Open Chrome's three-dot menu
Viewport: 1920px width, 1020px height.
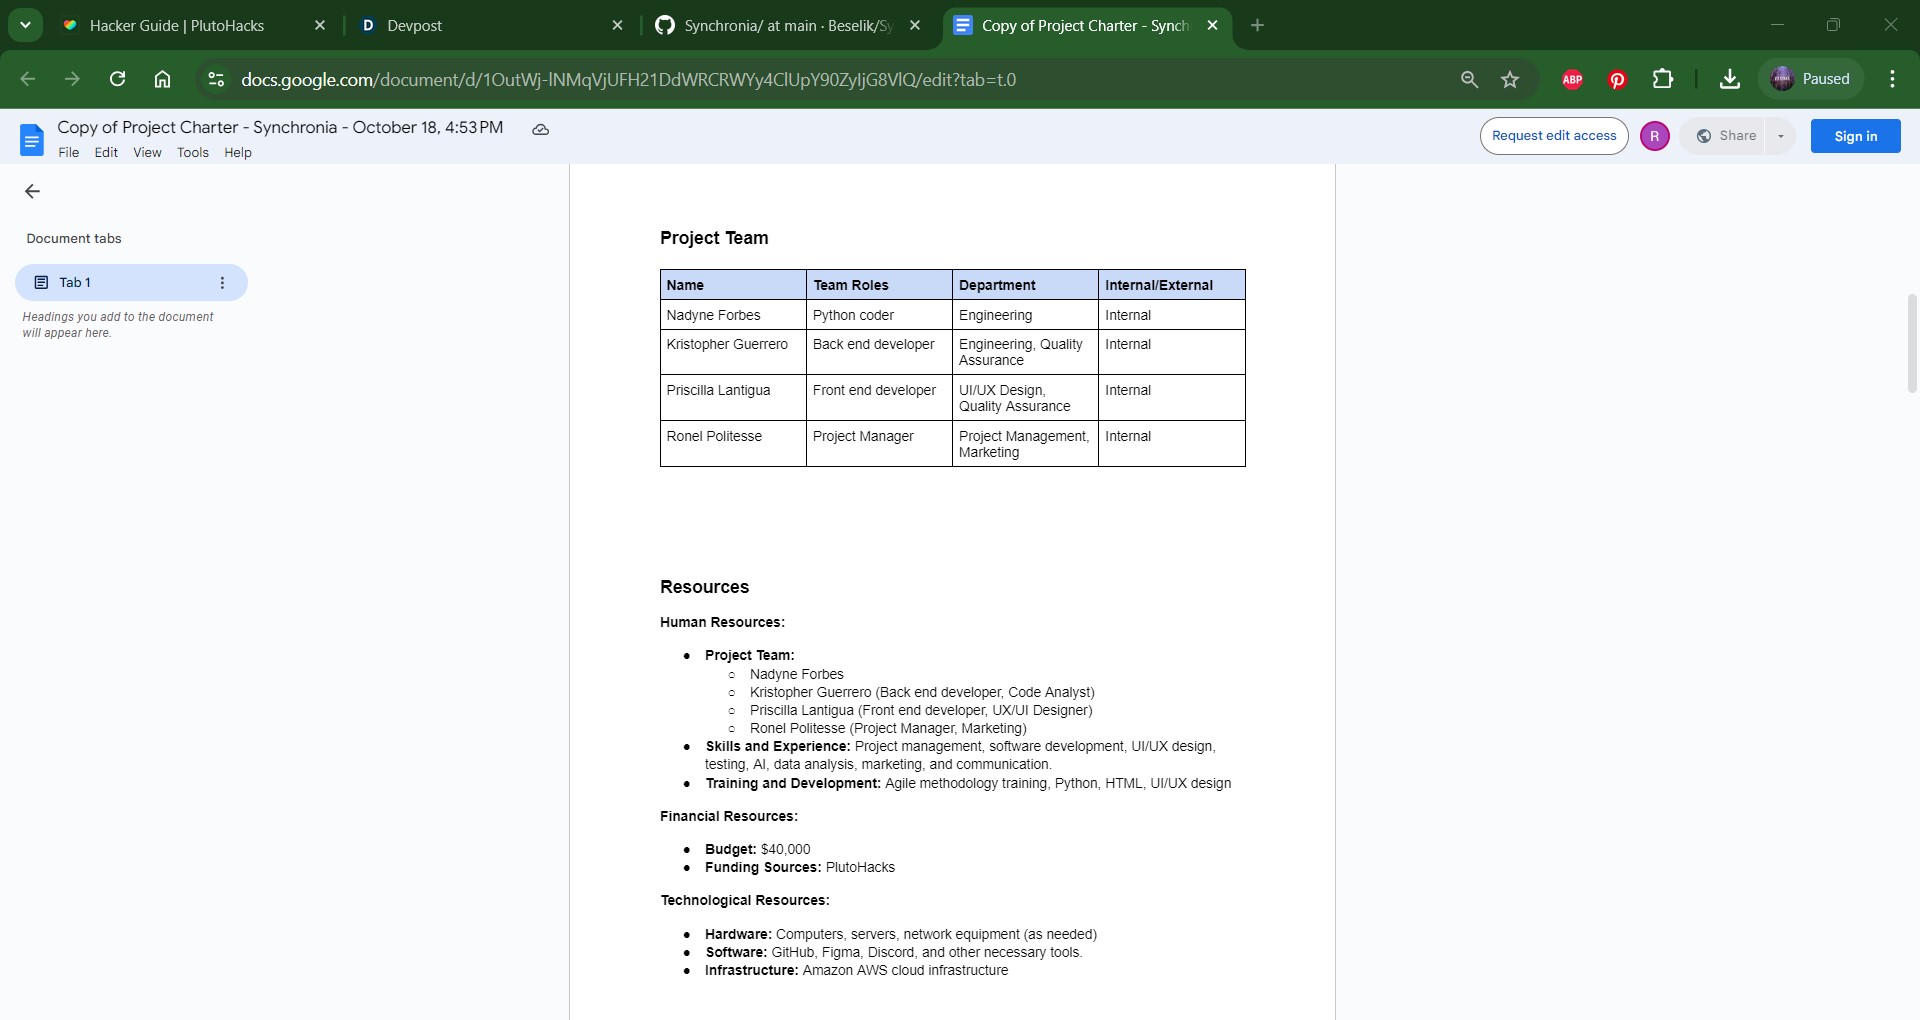click(1892, 79)
